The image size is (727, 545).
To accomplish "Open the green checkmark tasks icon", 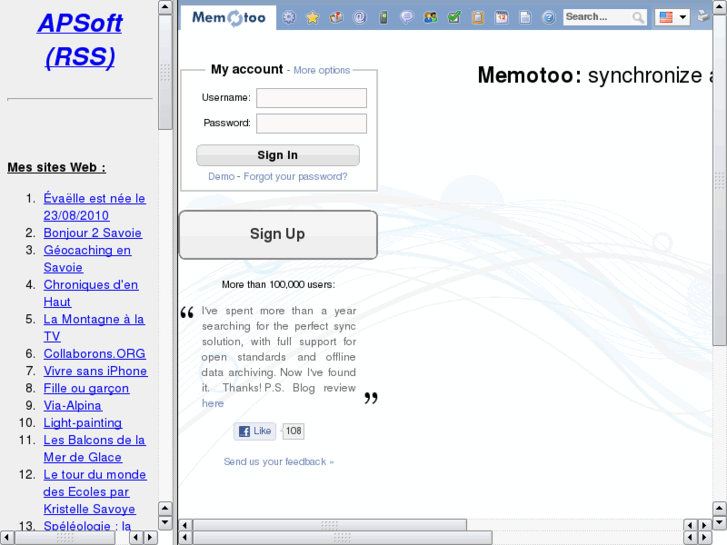I will [454, 18].
